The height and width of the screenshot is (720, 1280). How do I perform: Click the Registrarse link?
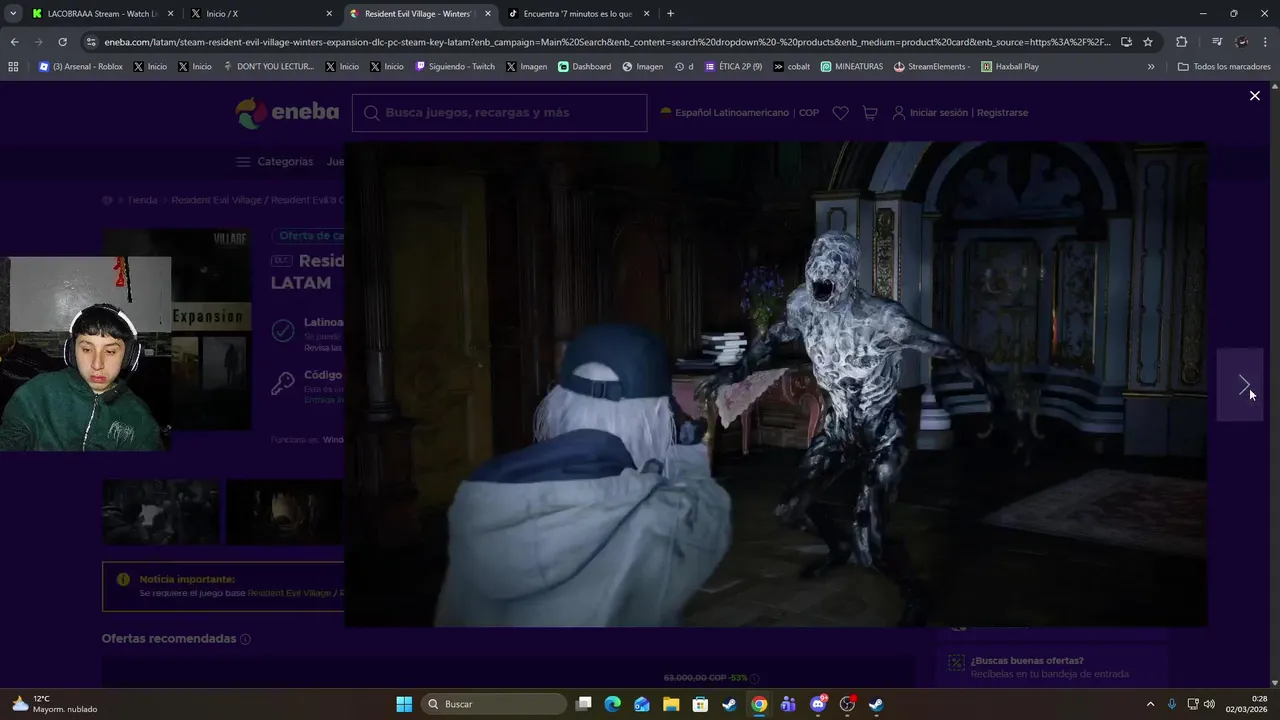(1002, 113)
